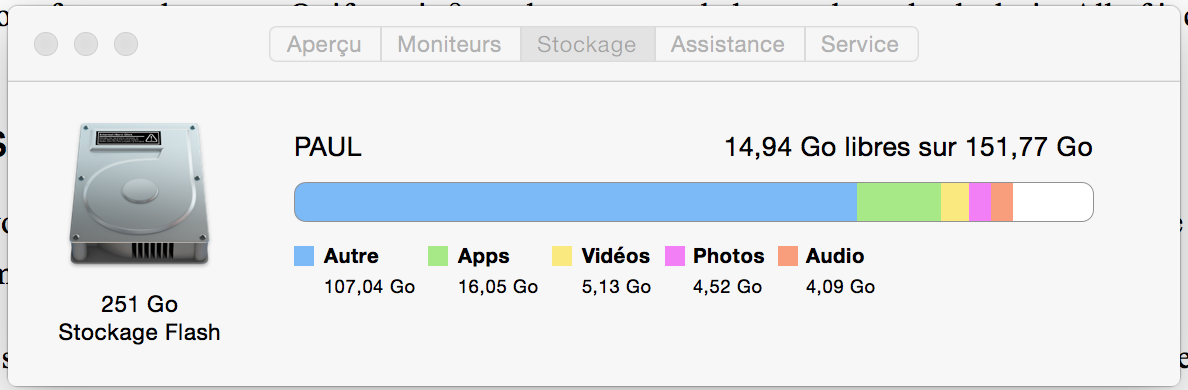
Task: Click the orange Audio segment in storage bar
Action: [x=1002, y=202]
